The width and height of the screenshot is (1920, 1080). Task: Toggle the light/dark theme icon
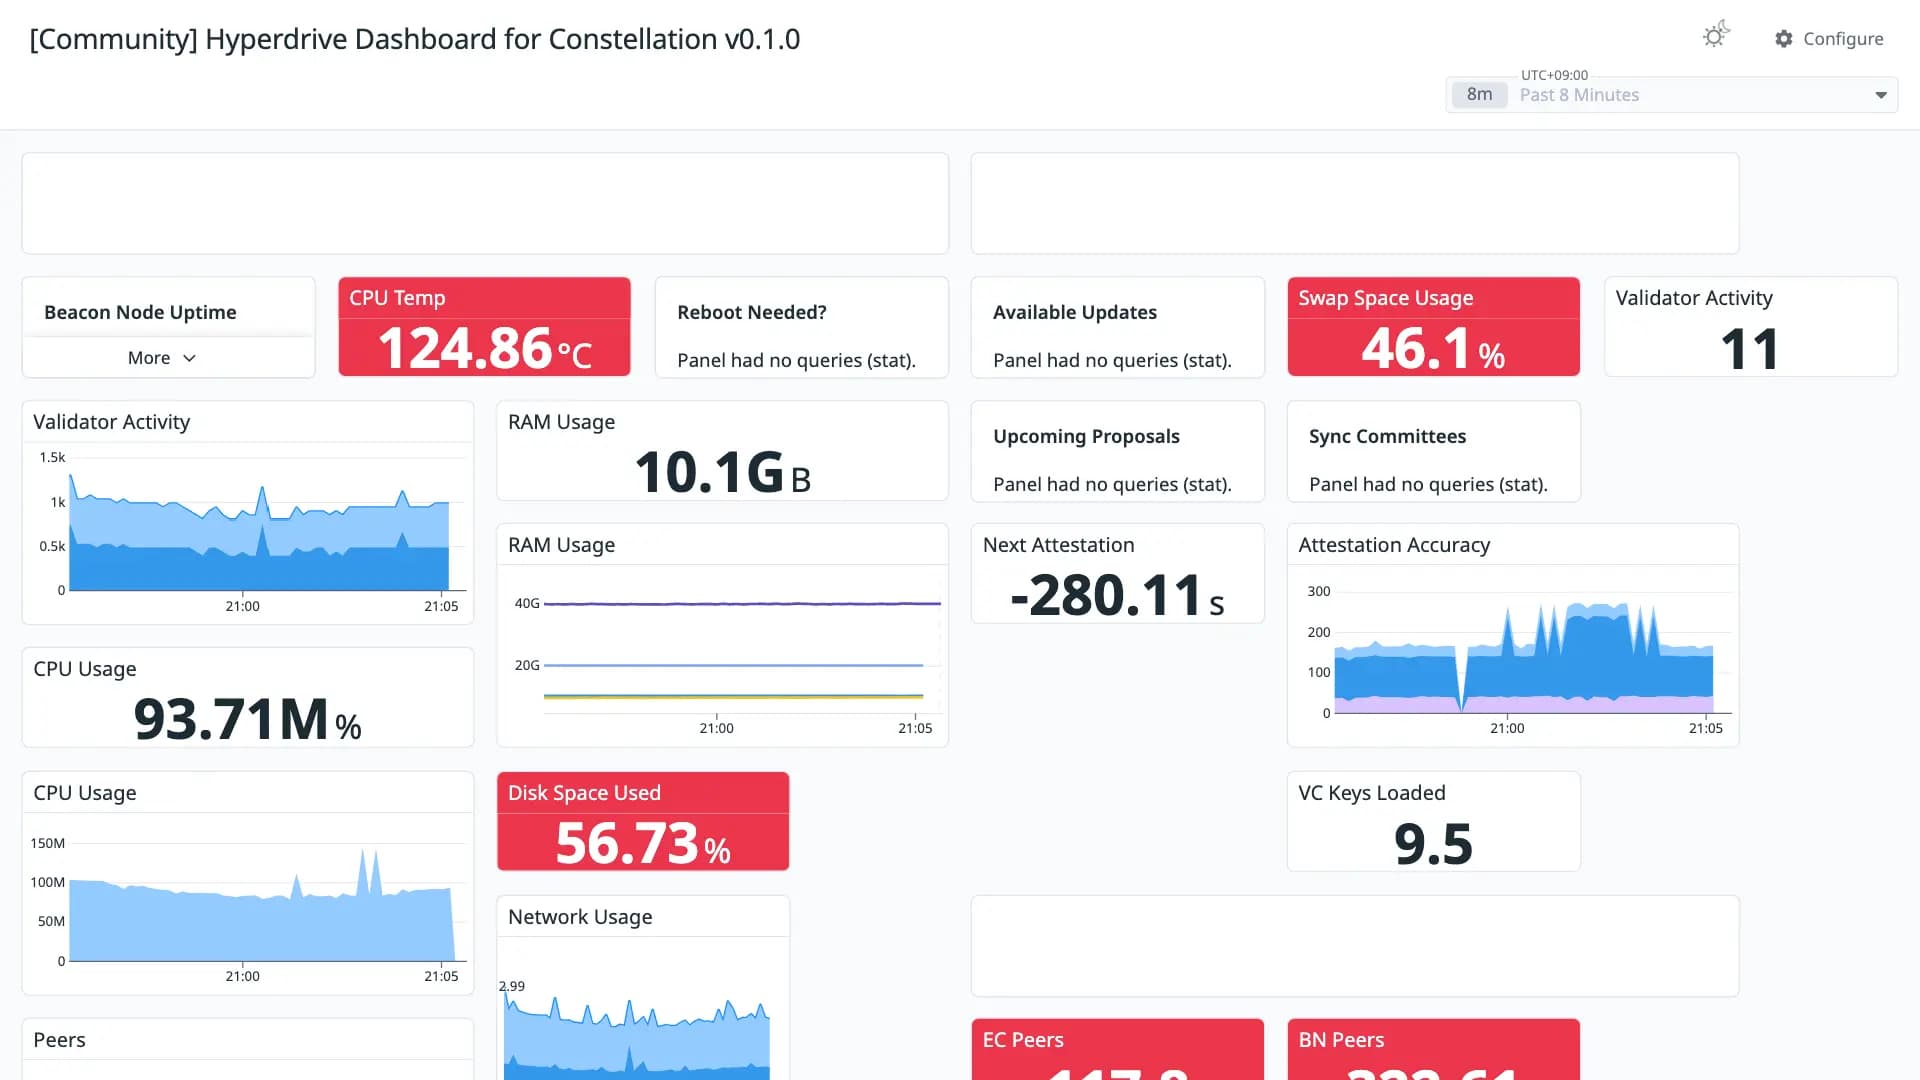1716,36
